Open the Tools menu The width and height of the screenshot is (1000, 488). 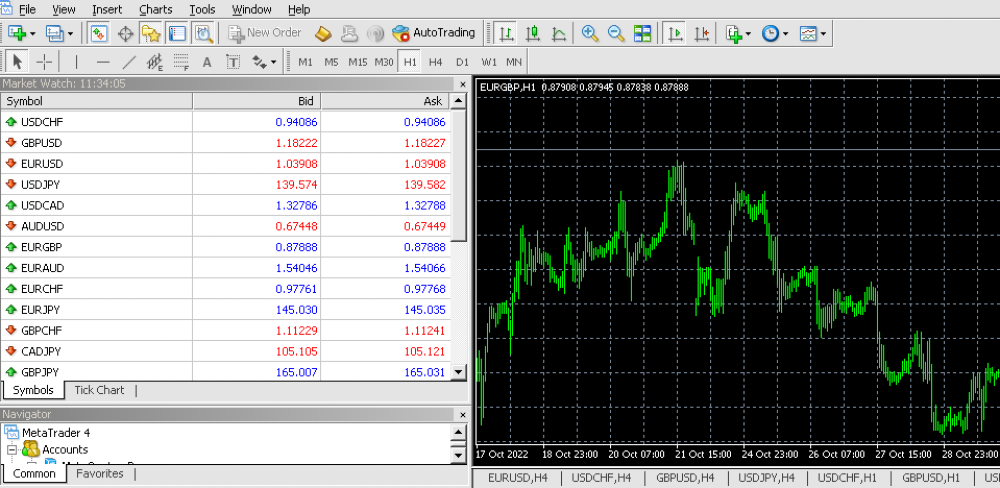click(x=202, y=10)
